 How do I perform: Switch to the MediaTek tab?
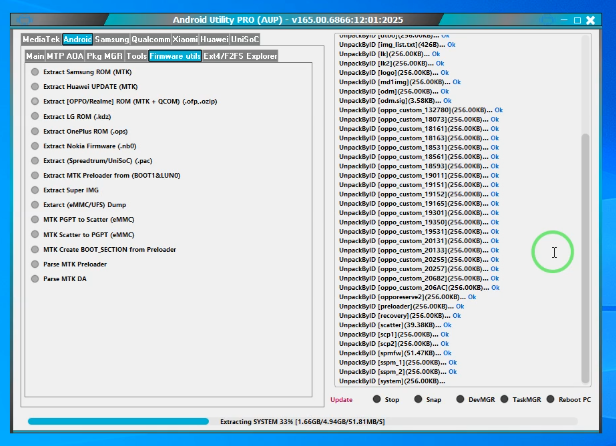coord(41,39)
